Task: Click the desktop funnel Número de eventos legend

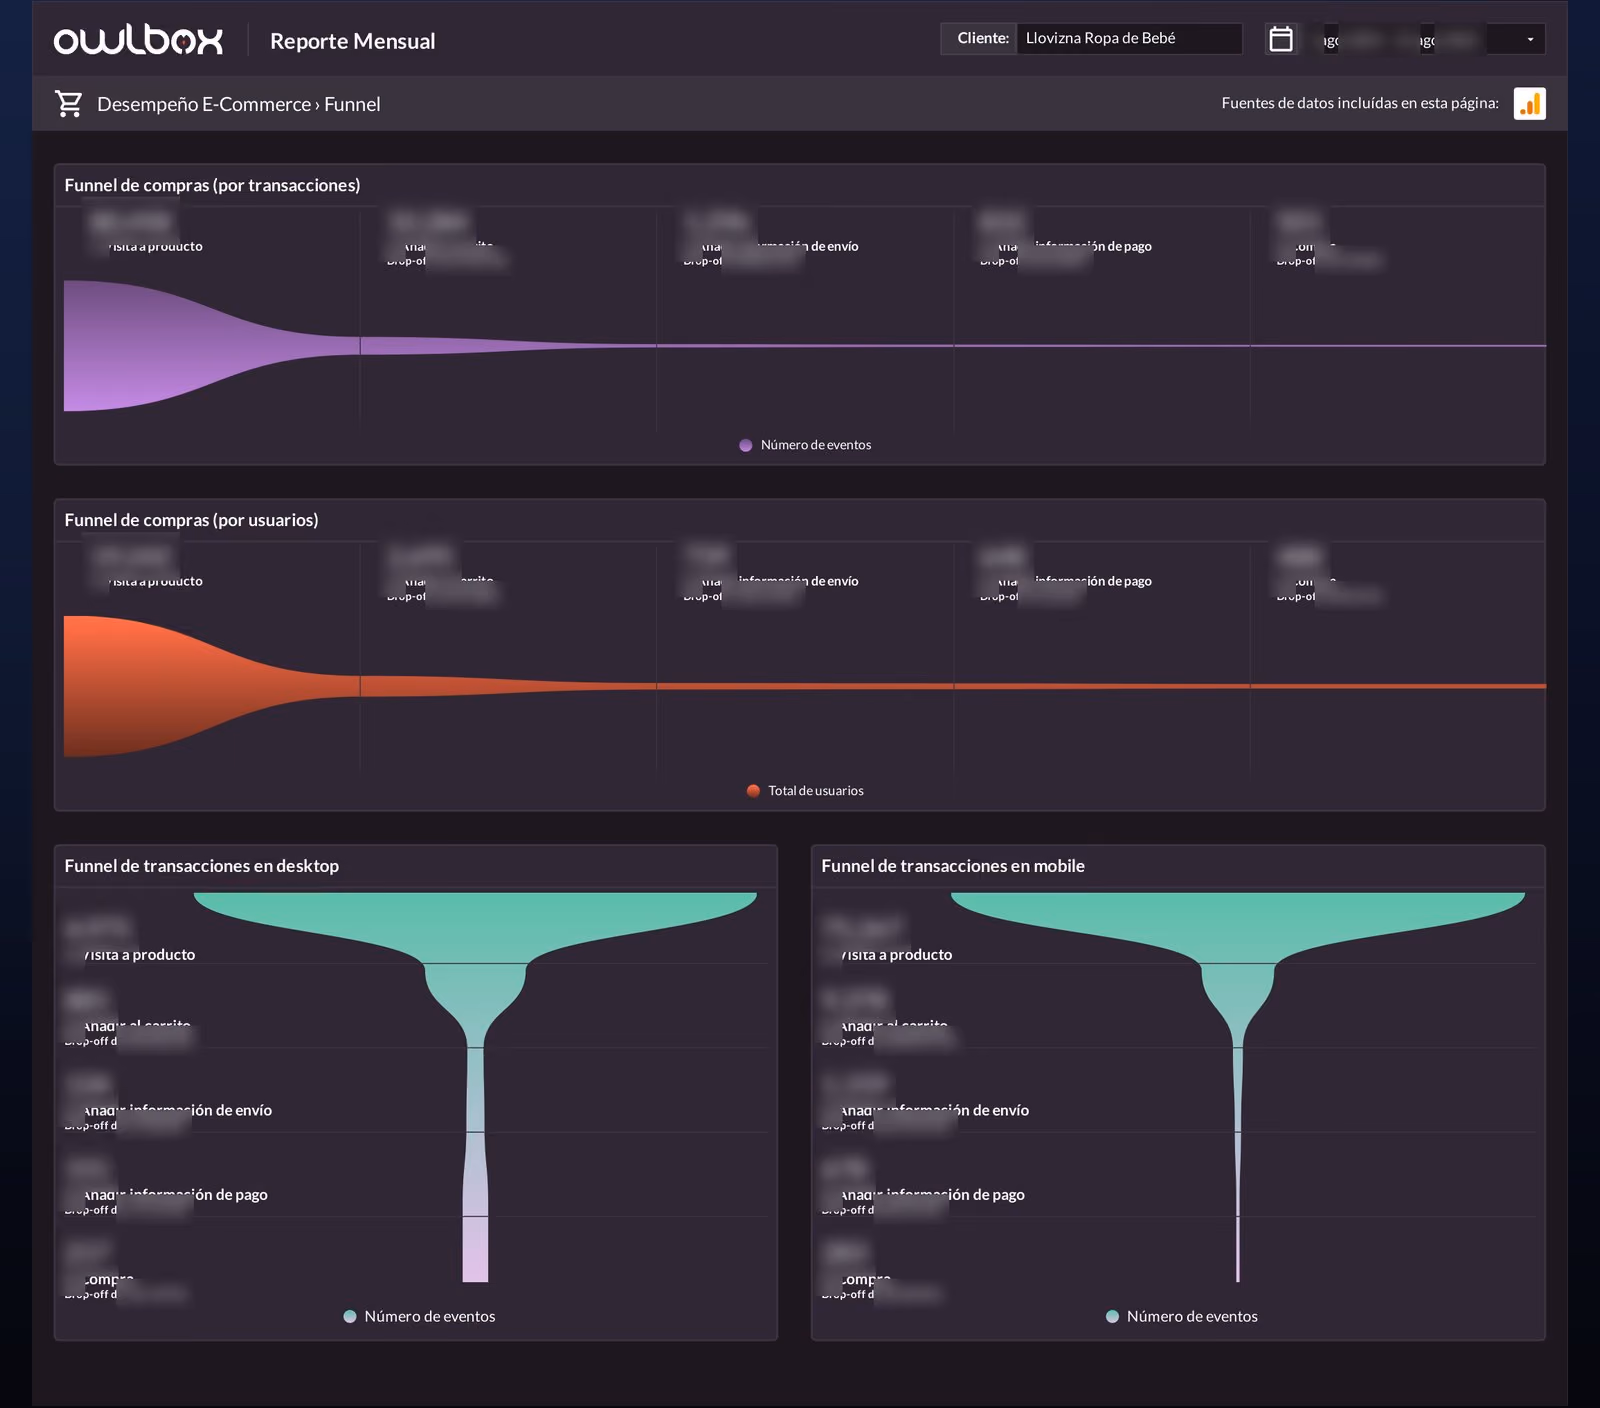Action: point(419,1316)
